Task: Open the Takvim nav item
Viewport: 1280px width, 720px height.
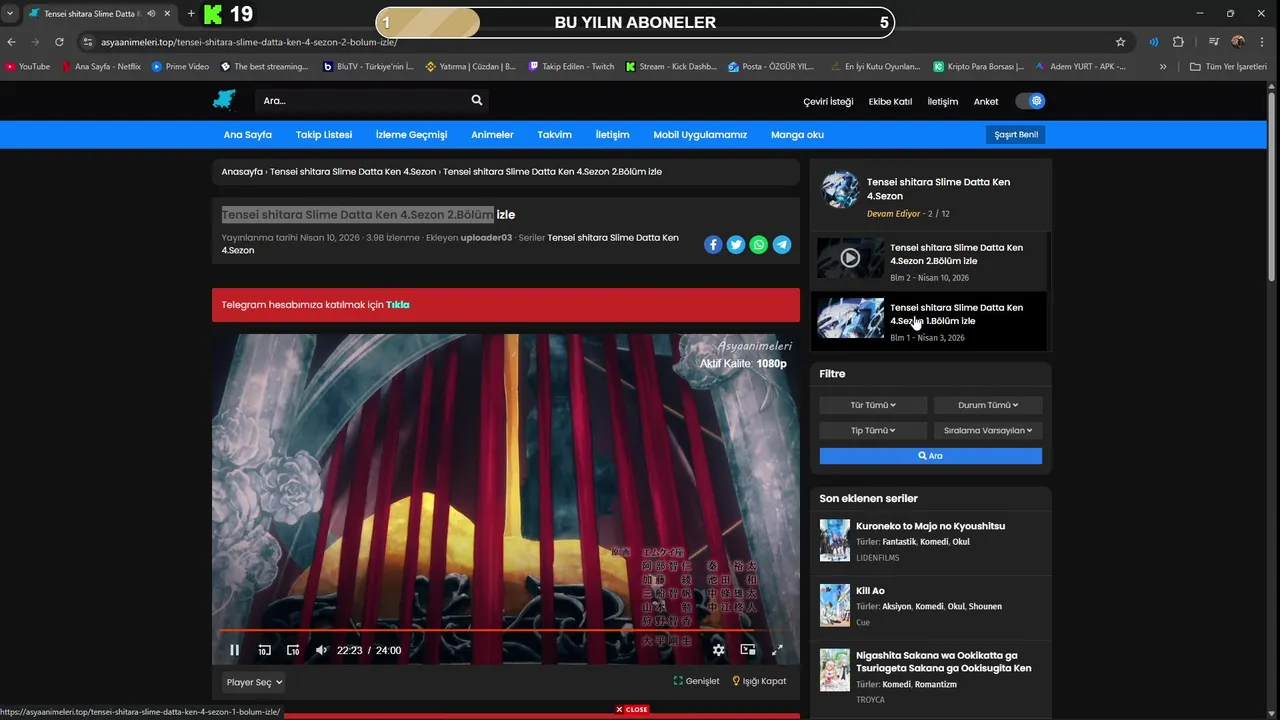Action: coord(554,135)
